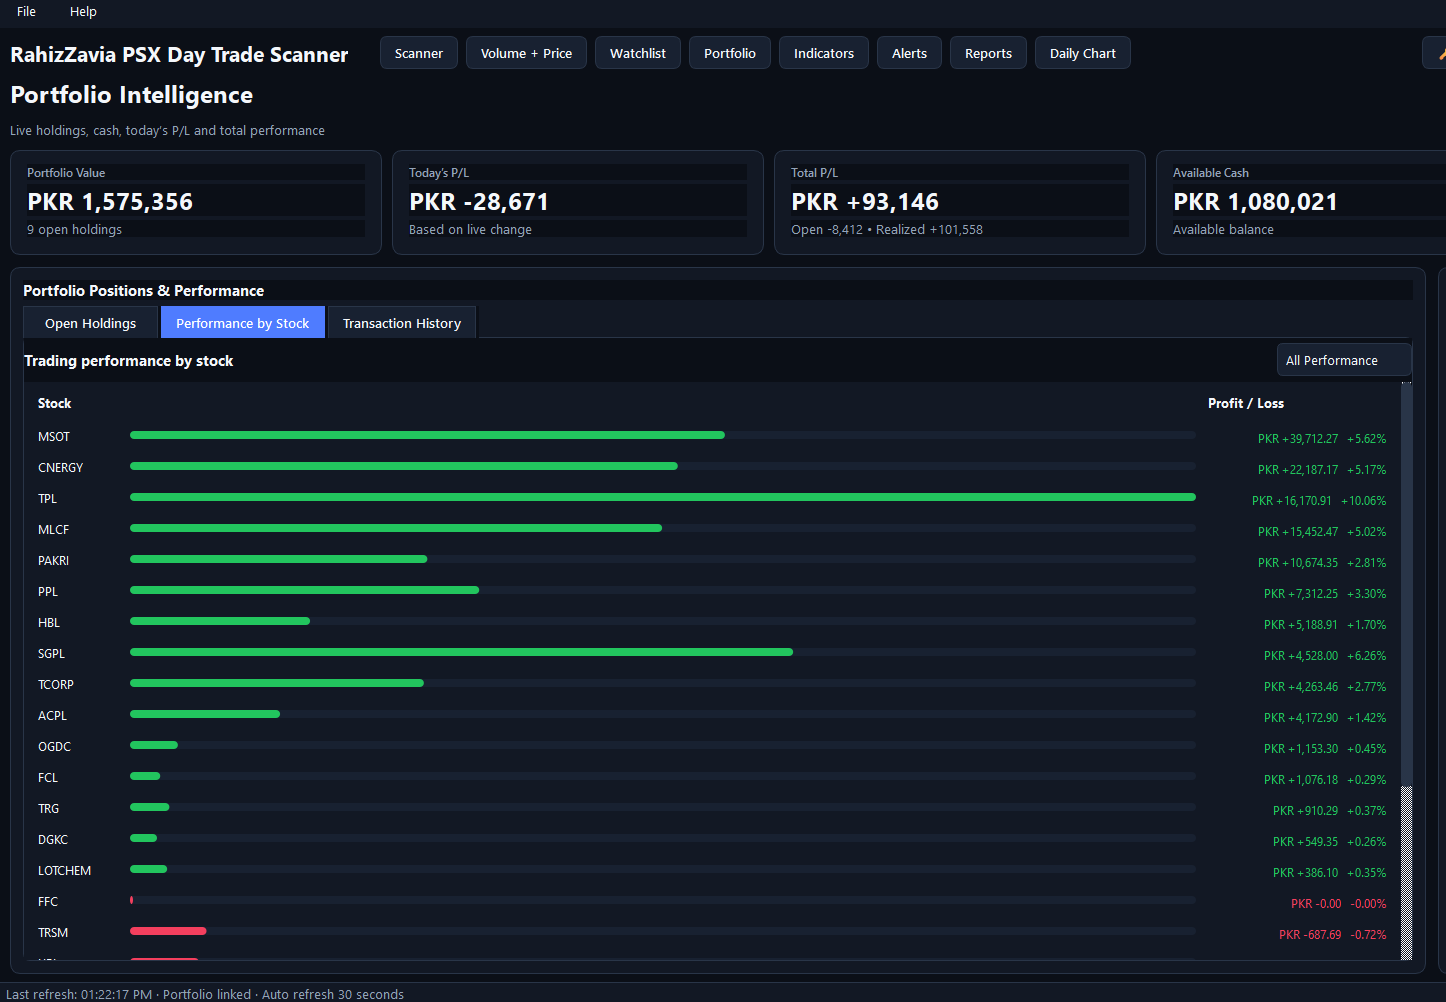The image size is (1446, 1002).
Task: Open the File menu
Action: coord(26,12)
